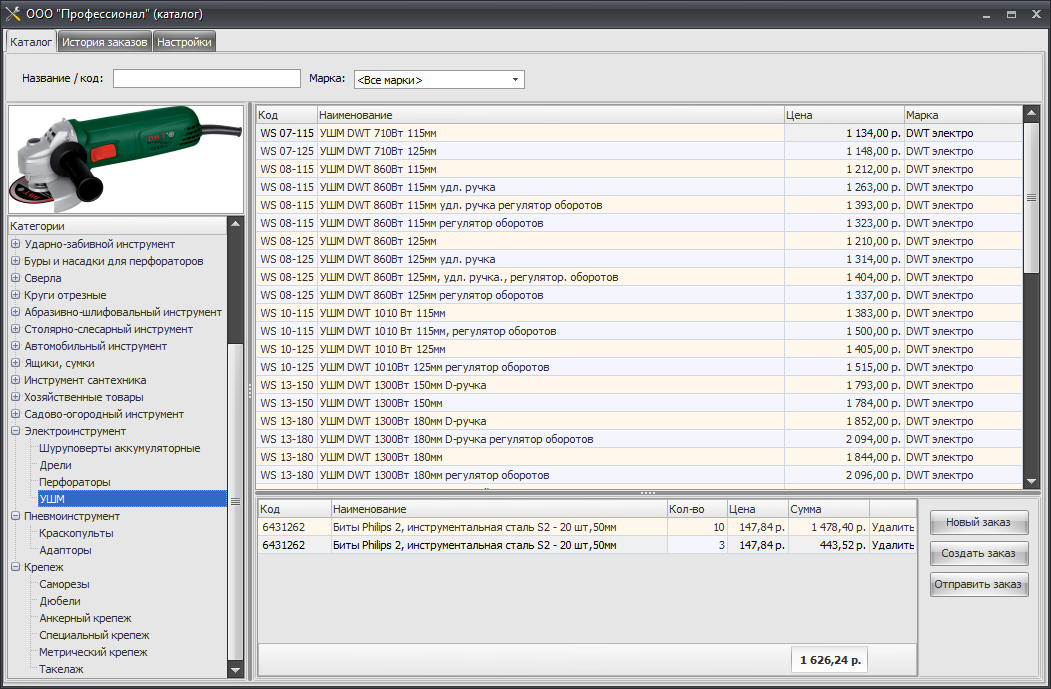Screen dimensions: 1051x689
Task: Minimize the каталог window
Action: point(987,14)
